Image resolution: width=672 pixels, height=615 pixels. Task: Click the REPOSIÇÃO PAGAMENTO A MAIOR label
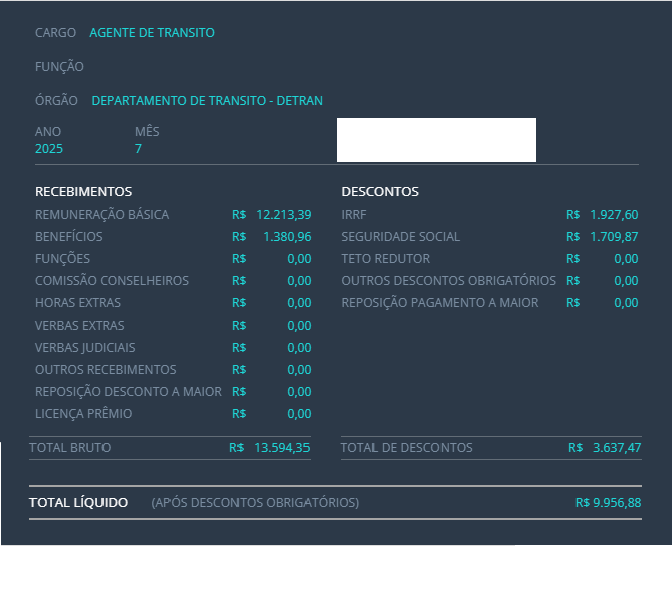pos(440,303)
